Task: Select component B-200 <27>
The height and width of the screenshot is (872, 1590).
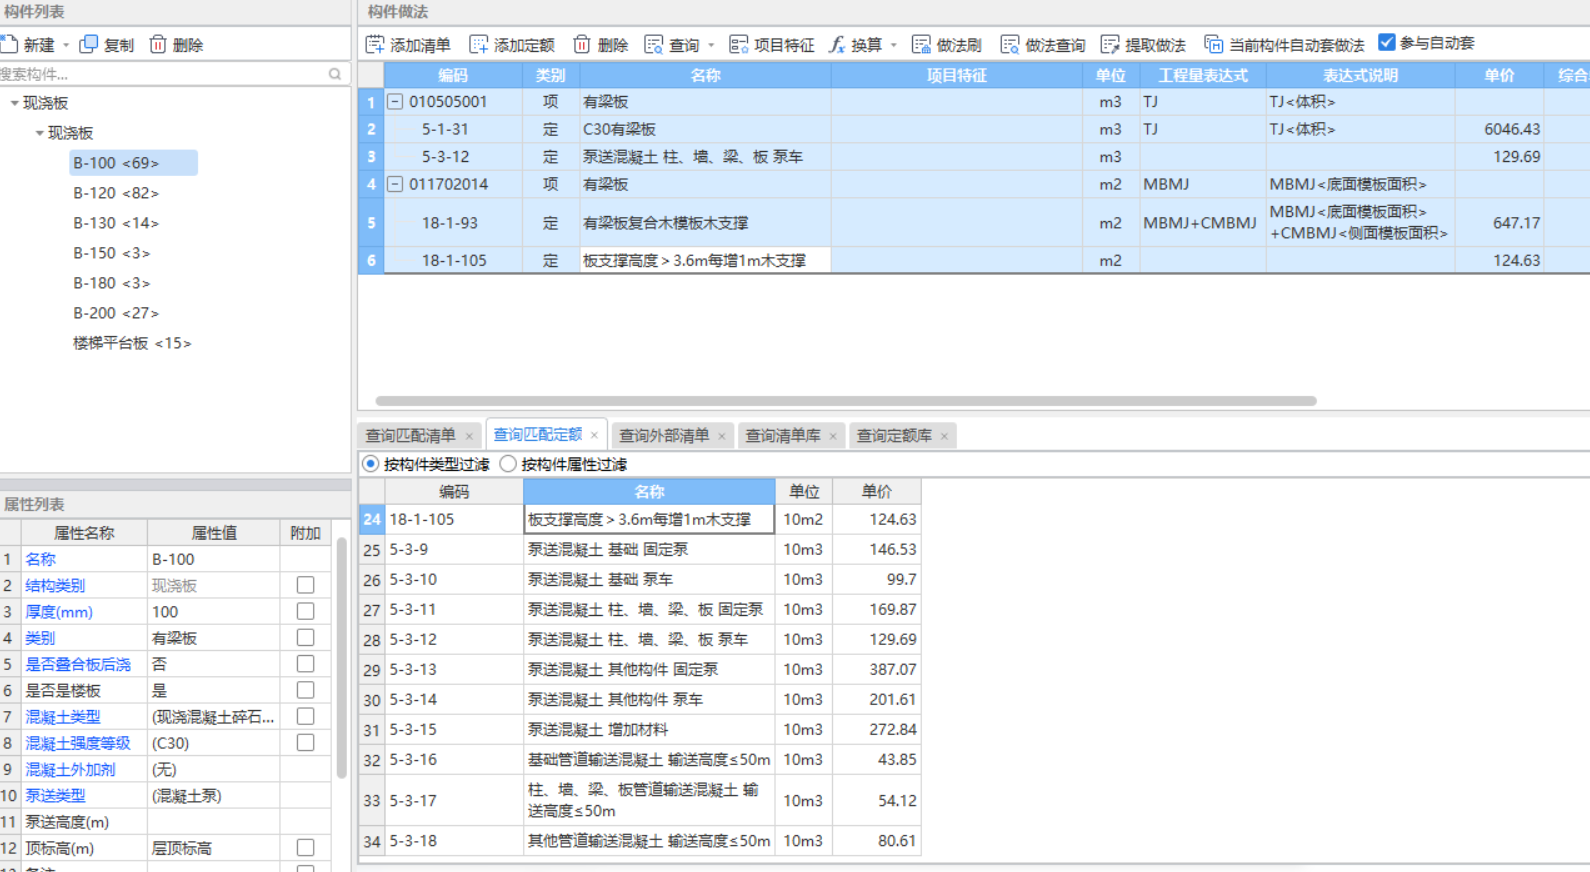Action: pos(116,313)
